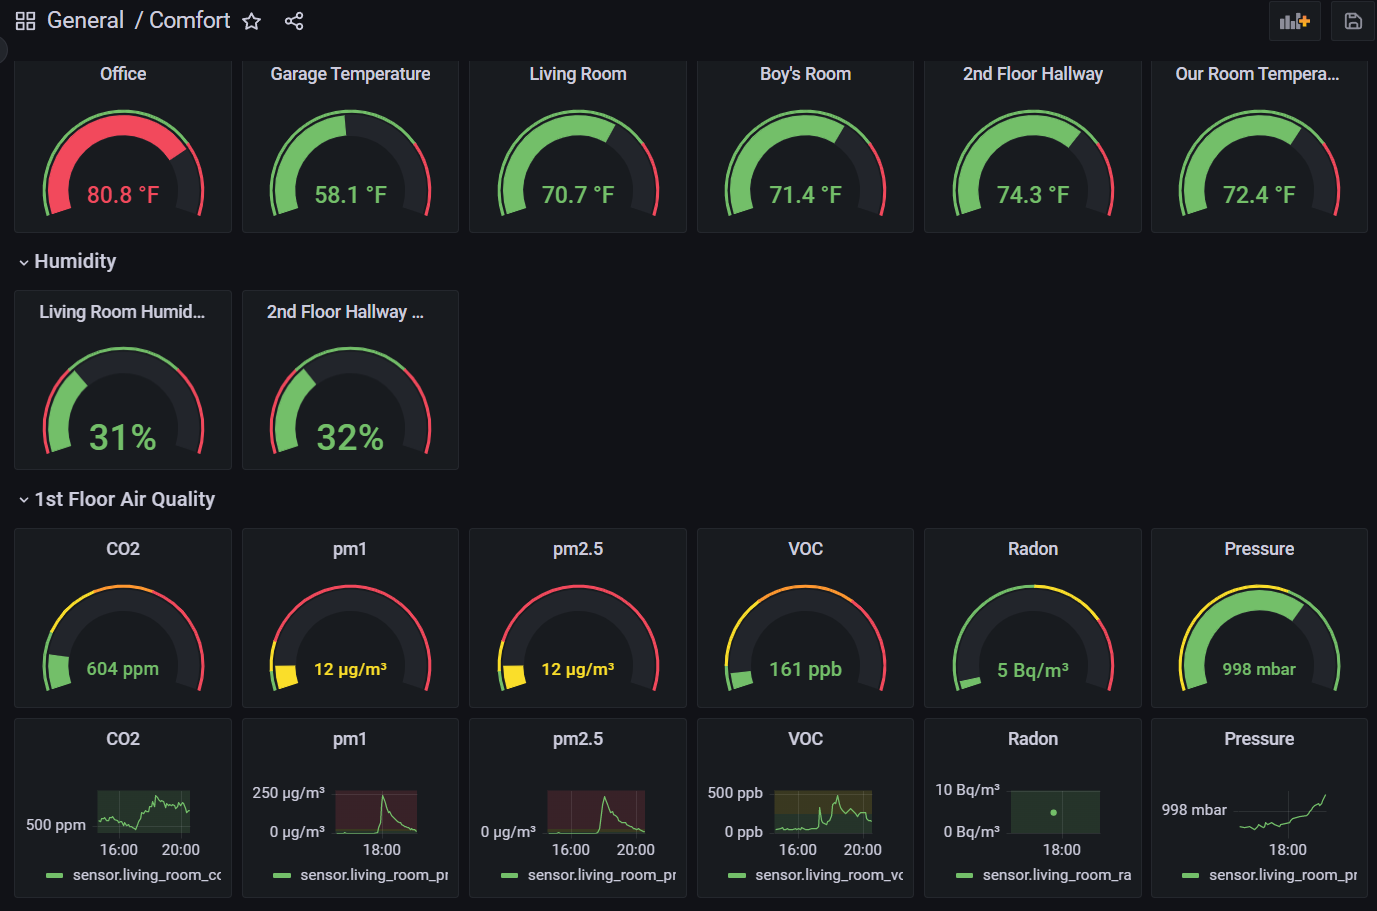The width and height of the screenshot is (1377, 911).
Task: Click the Add panel icon
Action: pos(1294,21)
